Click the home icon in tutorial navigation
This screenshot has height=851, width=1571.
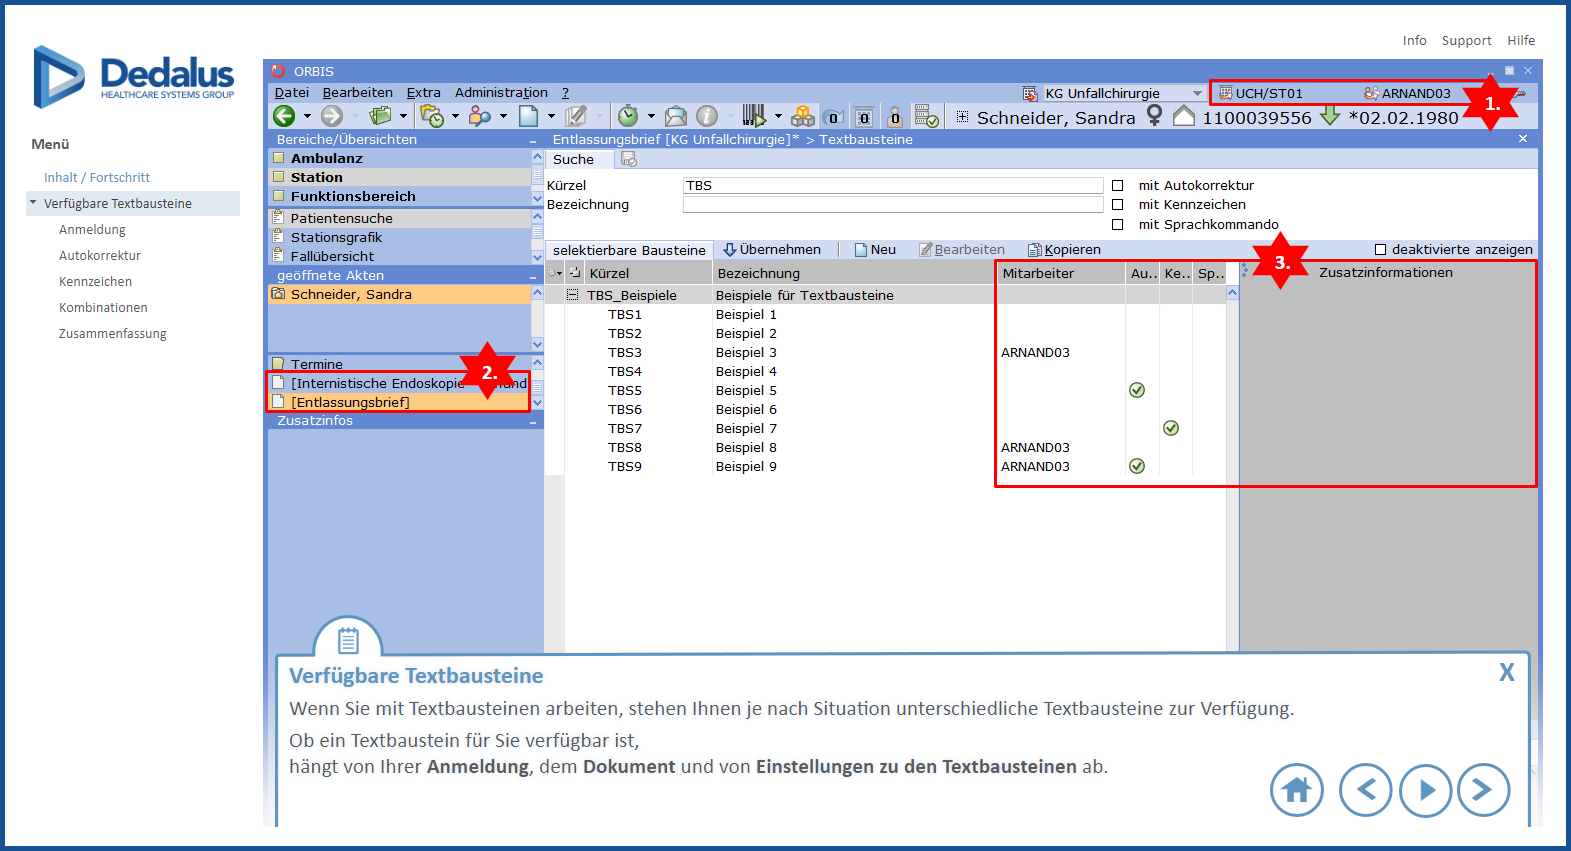[x=1296, y=790]
